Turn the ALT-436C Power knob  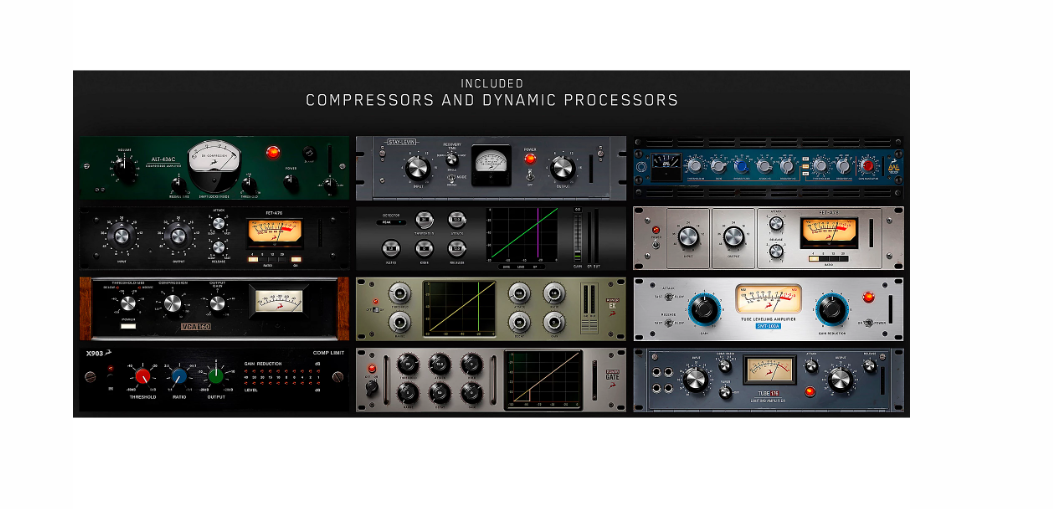point(291,183)
